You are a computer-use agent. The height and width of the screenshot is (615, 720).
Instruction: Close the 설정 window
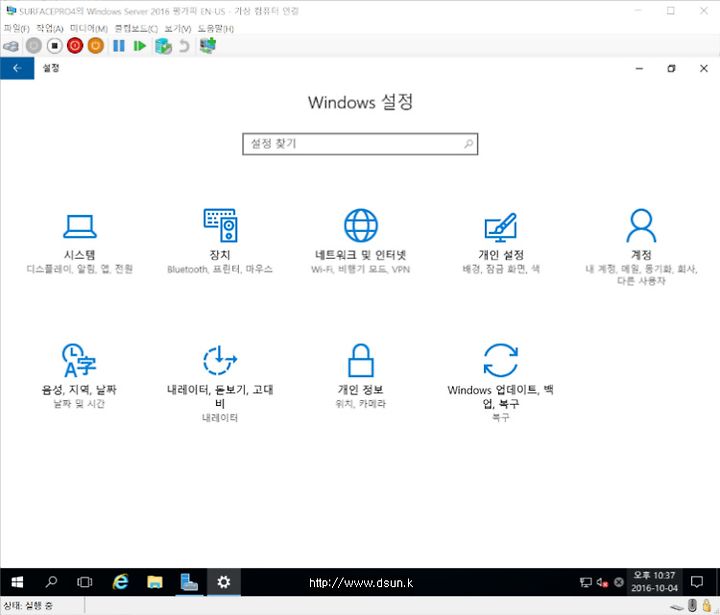[x=703, y=68]
